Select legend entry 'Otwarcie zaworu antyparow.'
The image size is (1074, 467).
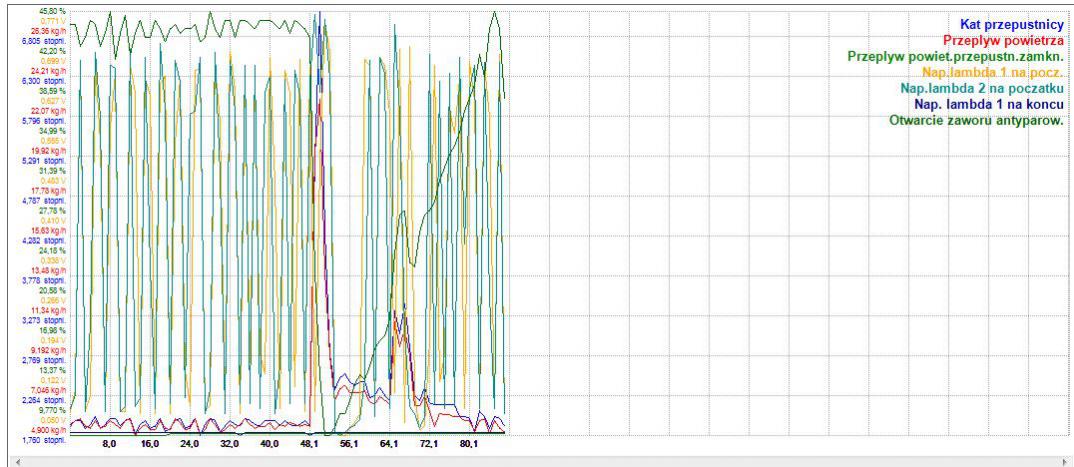[976, 121]
